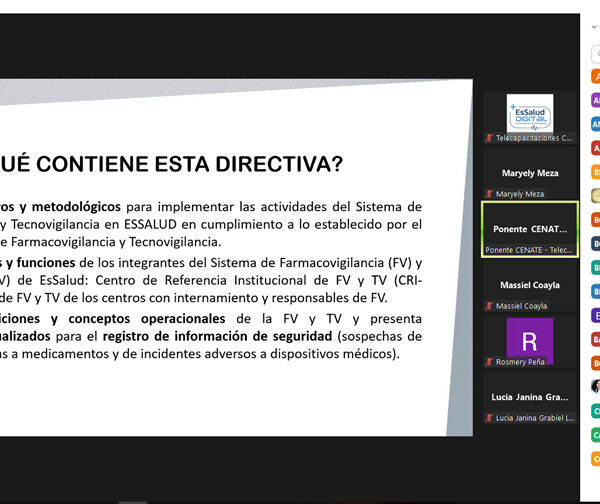Click muted mic icon on Telecapacitaciones tile
600x504 pixels.
[489, 138]
